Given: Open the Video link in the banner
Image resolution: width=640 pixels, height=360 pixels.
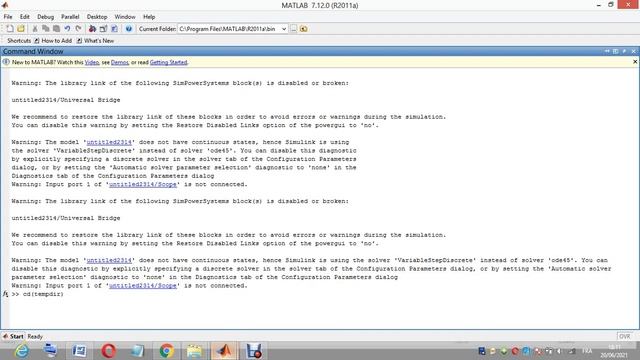Looking at the screenshot, I should [x=92, y=62].
